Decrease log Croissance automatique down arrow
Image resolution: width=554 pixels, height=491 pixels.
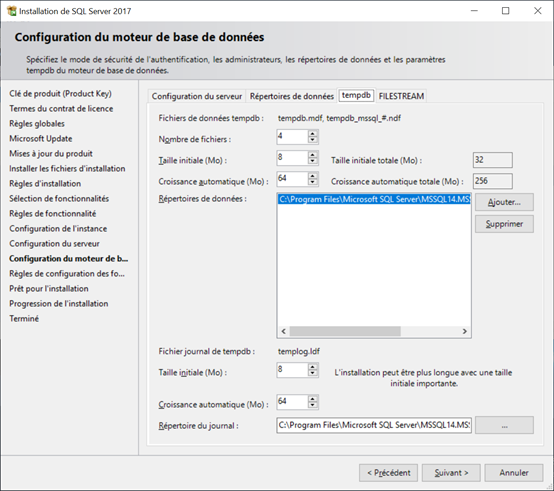(x=312, y=406)
